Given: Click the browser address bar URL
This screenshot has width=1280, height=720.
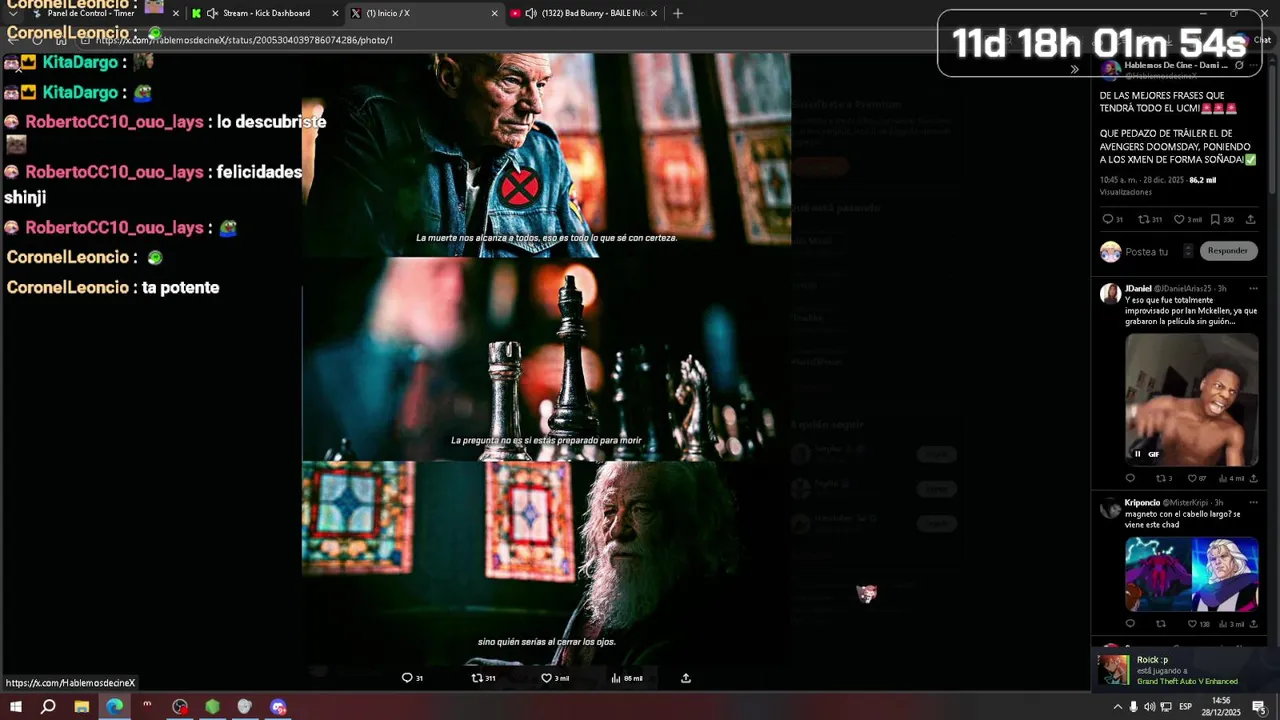Looking at the screenshot, I should pos(245,40).
